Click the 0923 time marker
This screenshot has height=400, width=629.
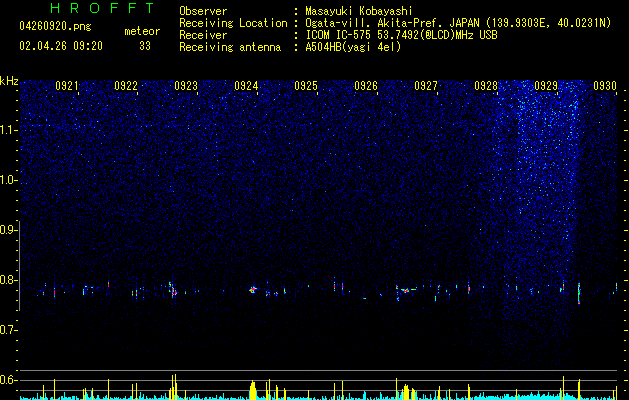click(186, 86)
